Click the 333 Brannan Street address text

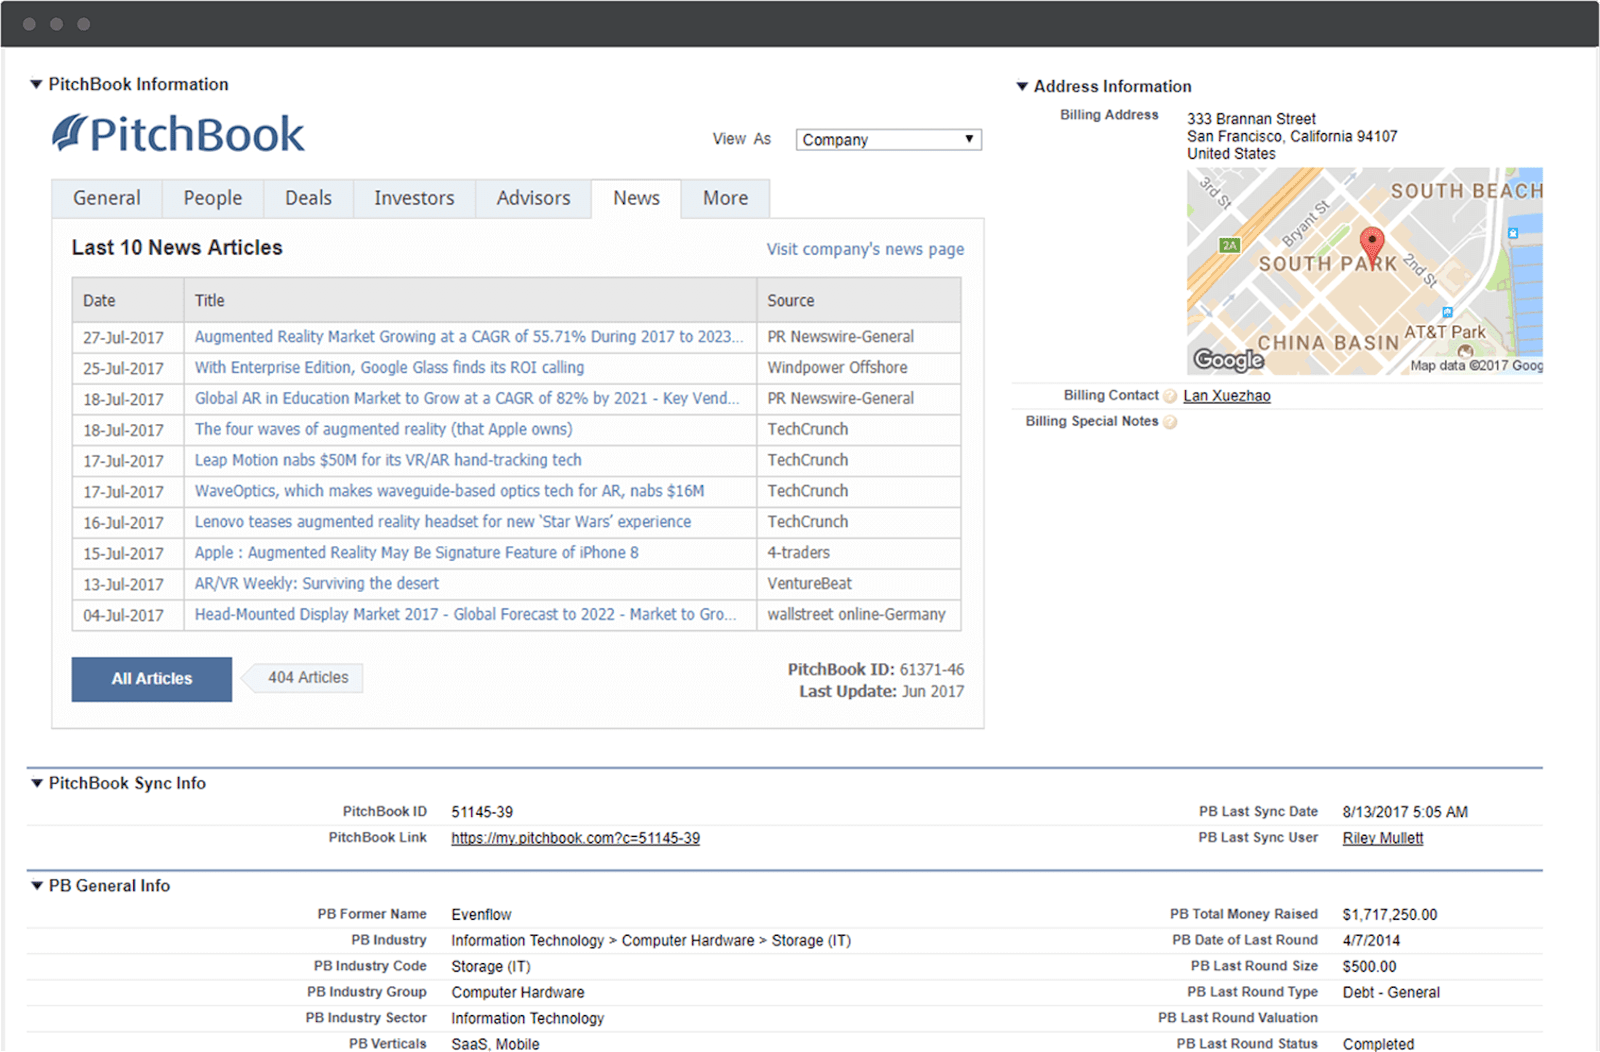point(1251,119)
